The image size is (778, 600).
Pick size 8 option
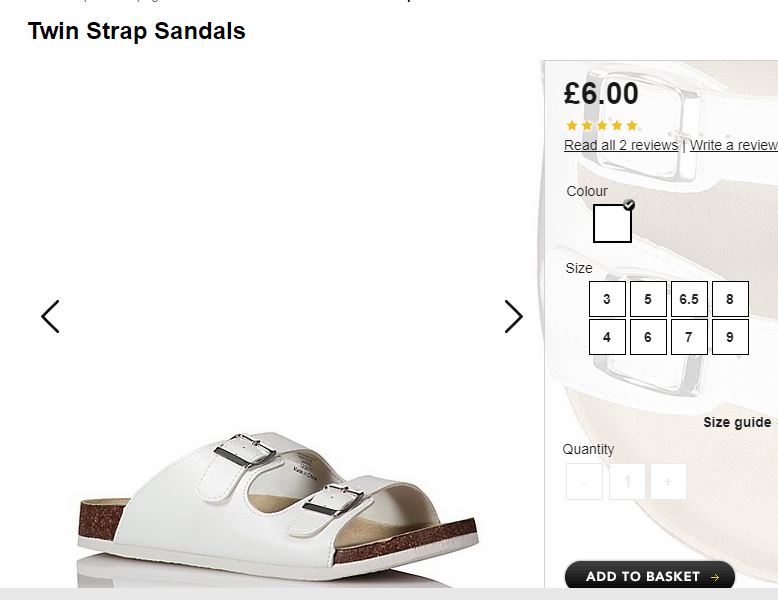click(x=730, y=299)
